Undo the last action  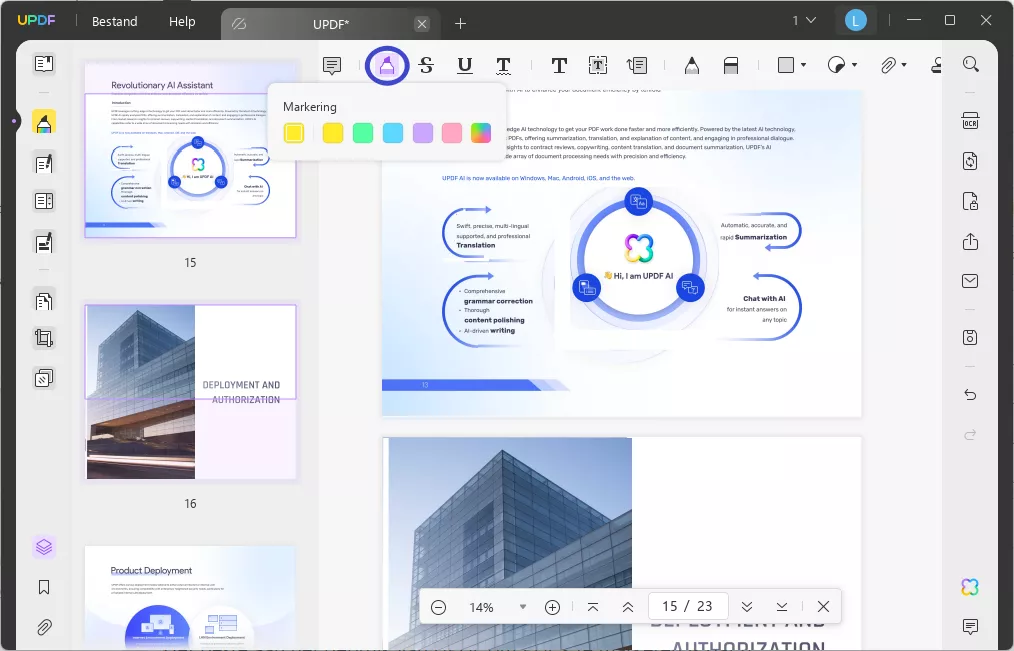[x=970, y=395]
